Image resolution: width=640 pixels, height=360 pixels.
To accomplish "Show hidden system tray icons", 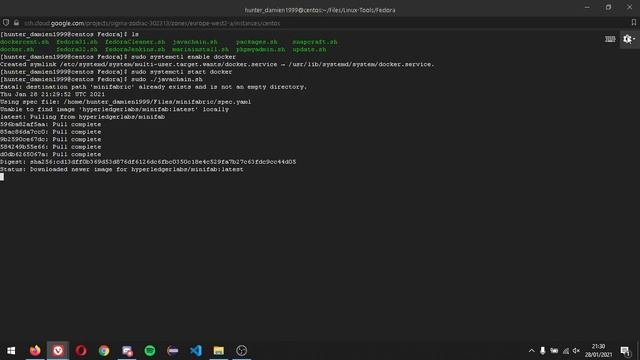I will pos(531,351).
